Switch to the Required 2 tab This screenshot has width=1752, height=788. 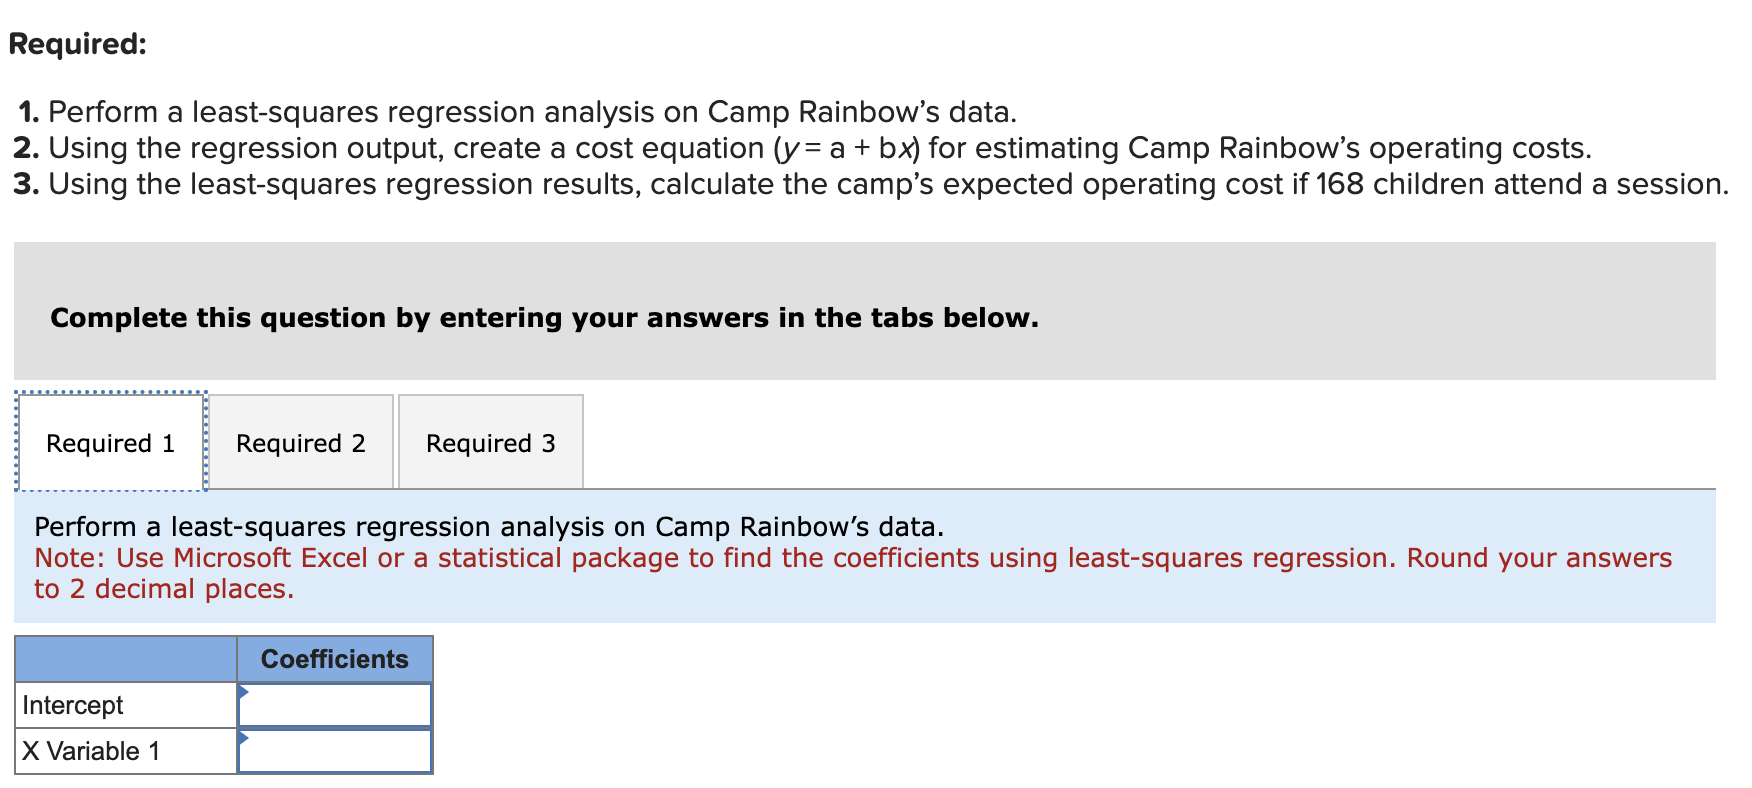300,442
